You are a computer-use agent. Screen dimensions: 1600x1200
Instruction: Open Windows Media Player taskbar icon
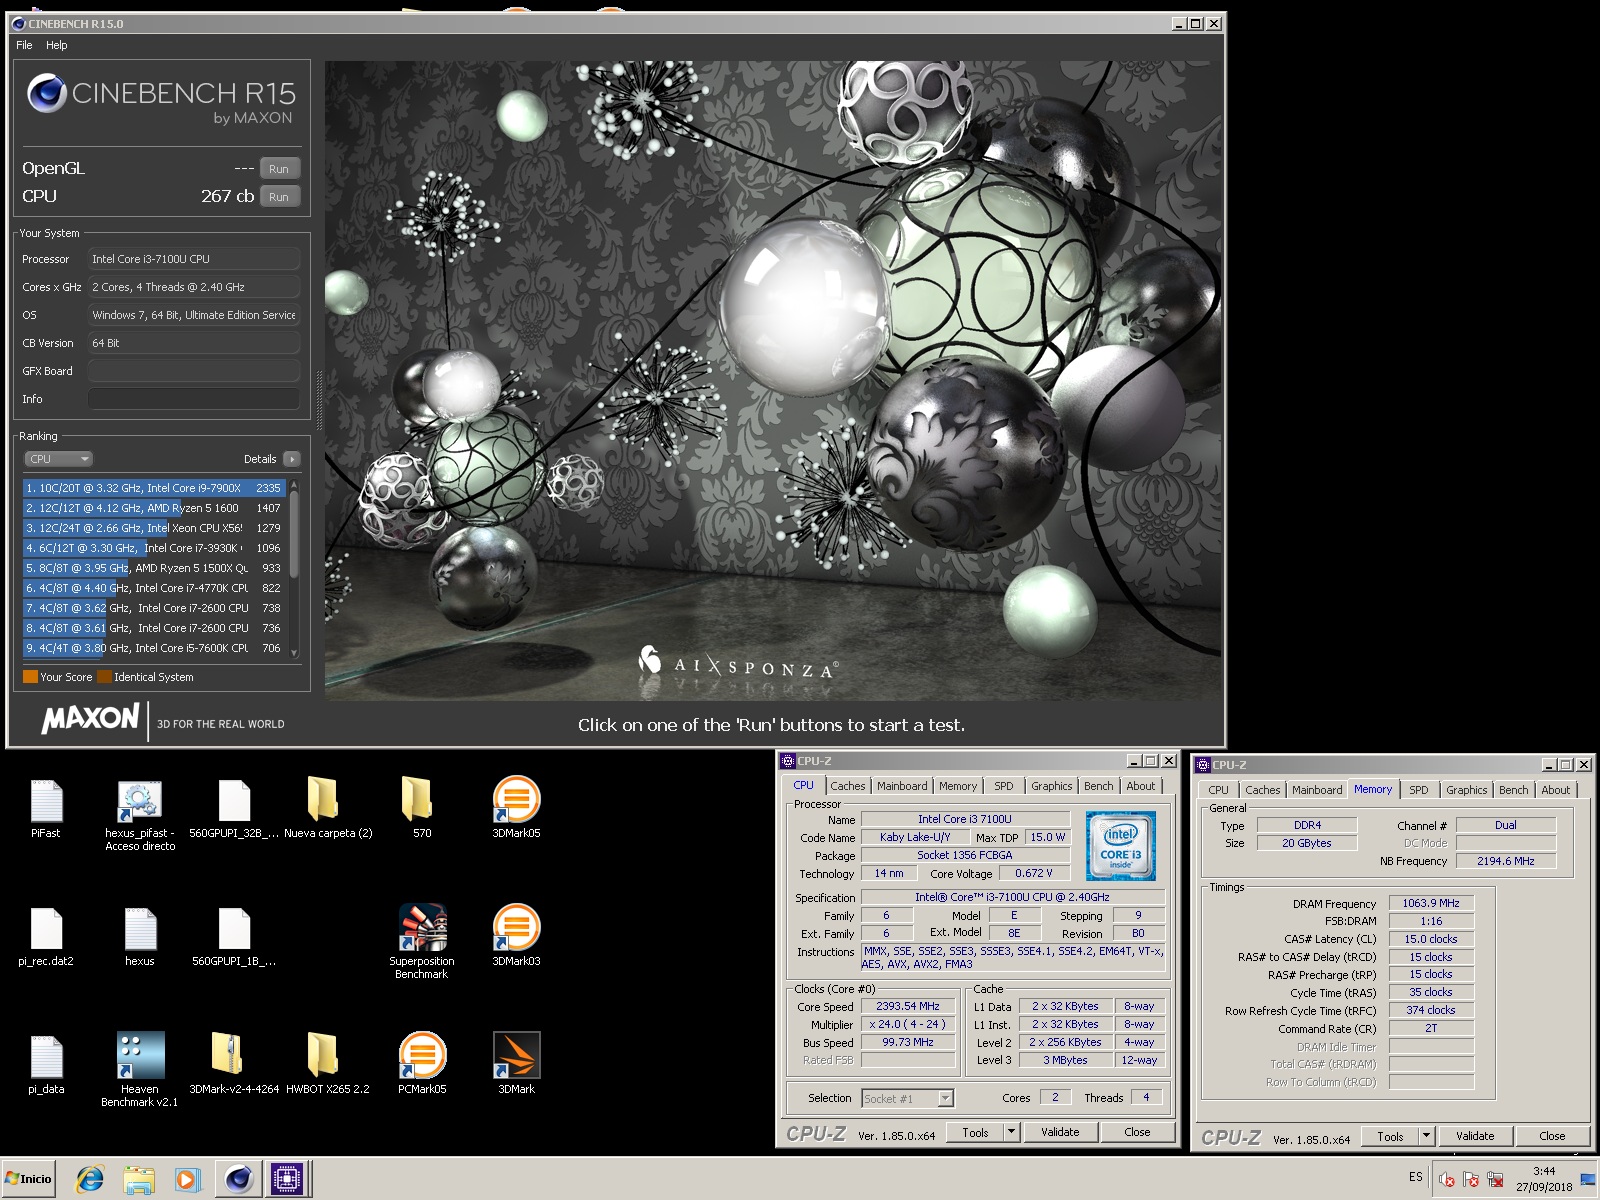(x=187, y=1179)
